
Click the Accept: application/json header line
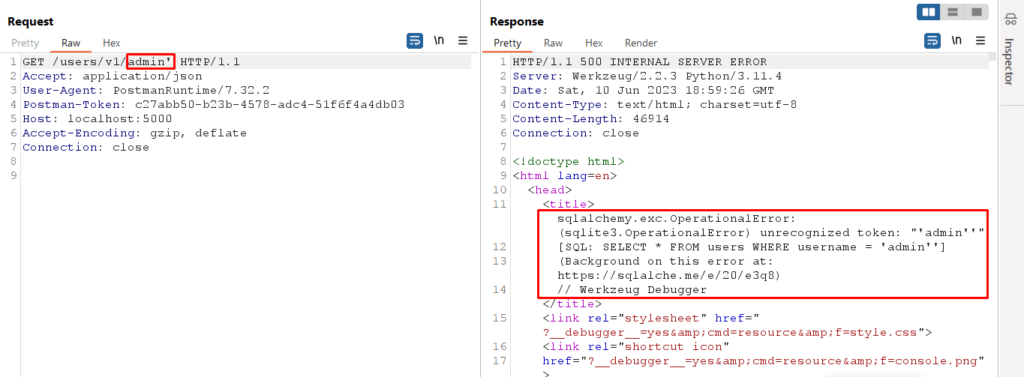tap(112, 76)
